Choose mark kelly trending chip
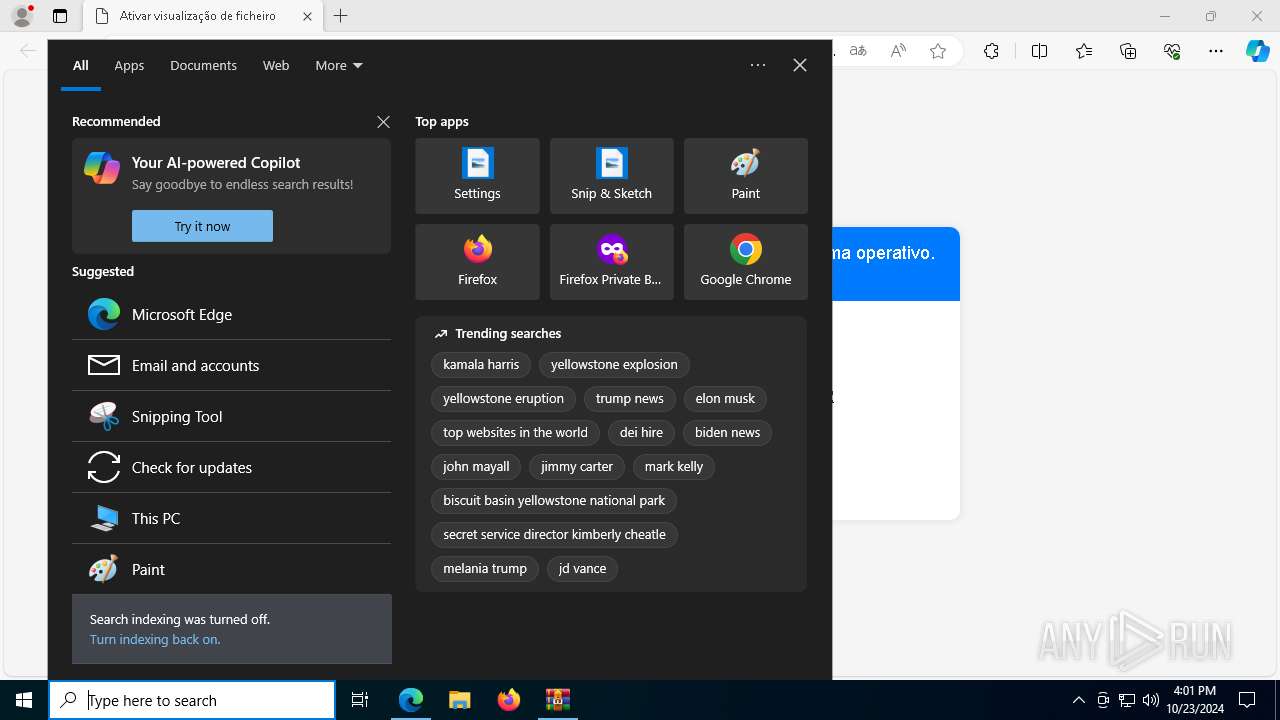Screen dimensions: 1280x720 pos(673,467)
